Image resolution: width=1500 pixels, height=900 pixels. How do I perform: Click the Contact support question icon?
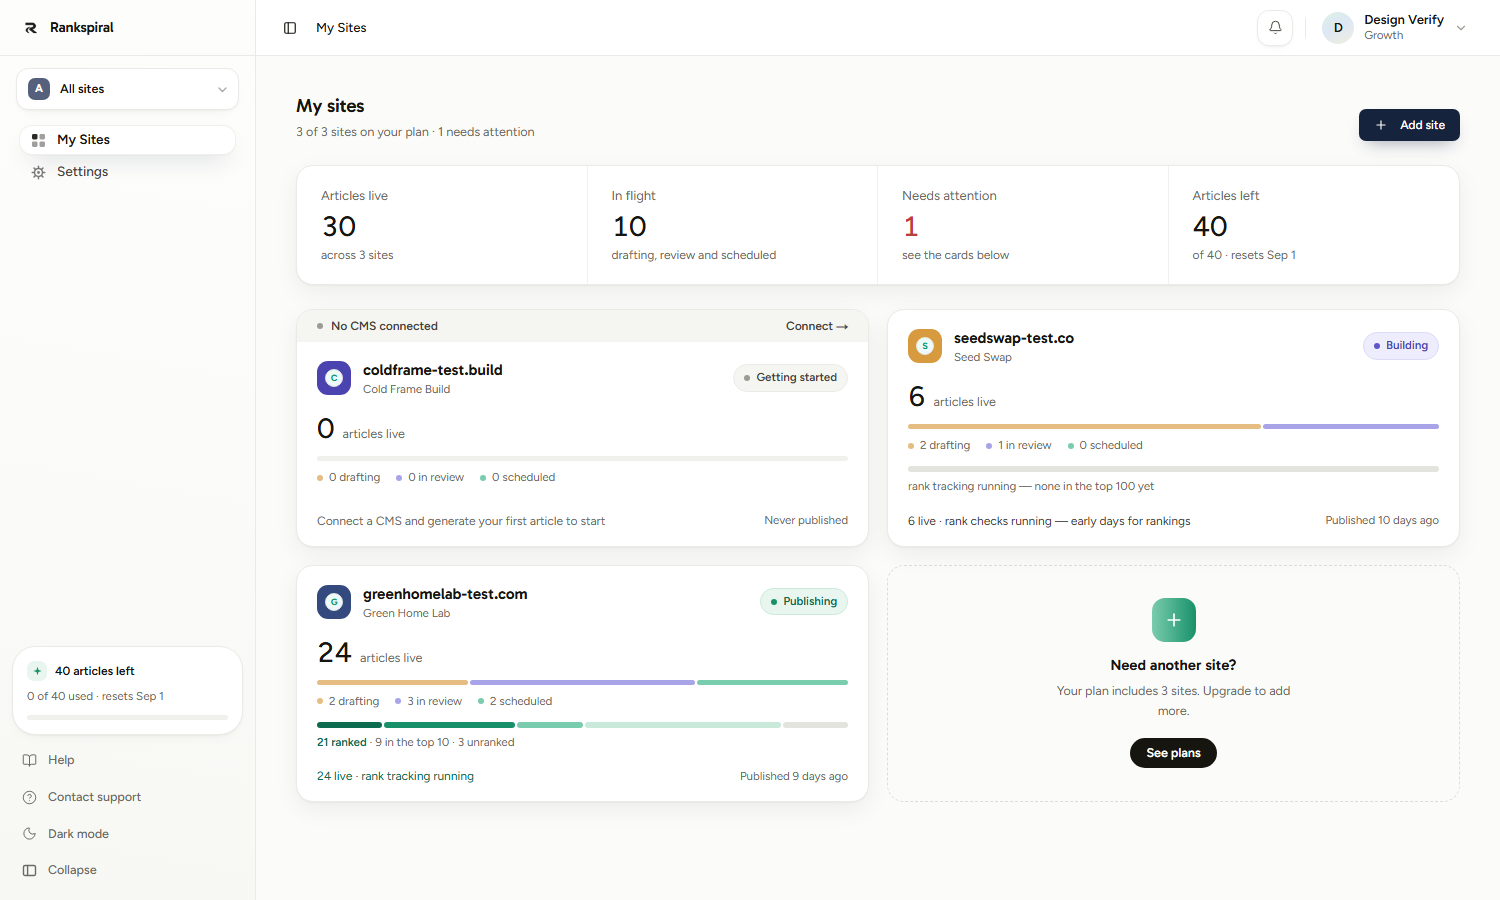point(30,797)
